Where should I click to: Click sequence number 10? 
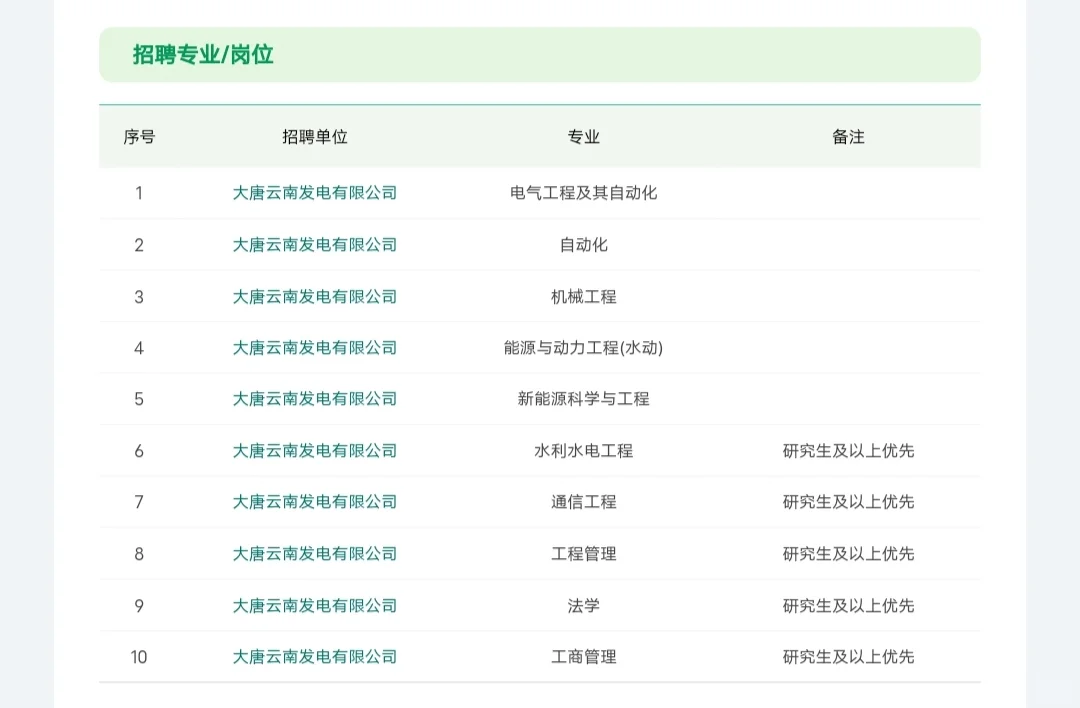click(x=139, y=657)
